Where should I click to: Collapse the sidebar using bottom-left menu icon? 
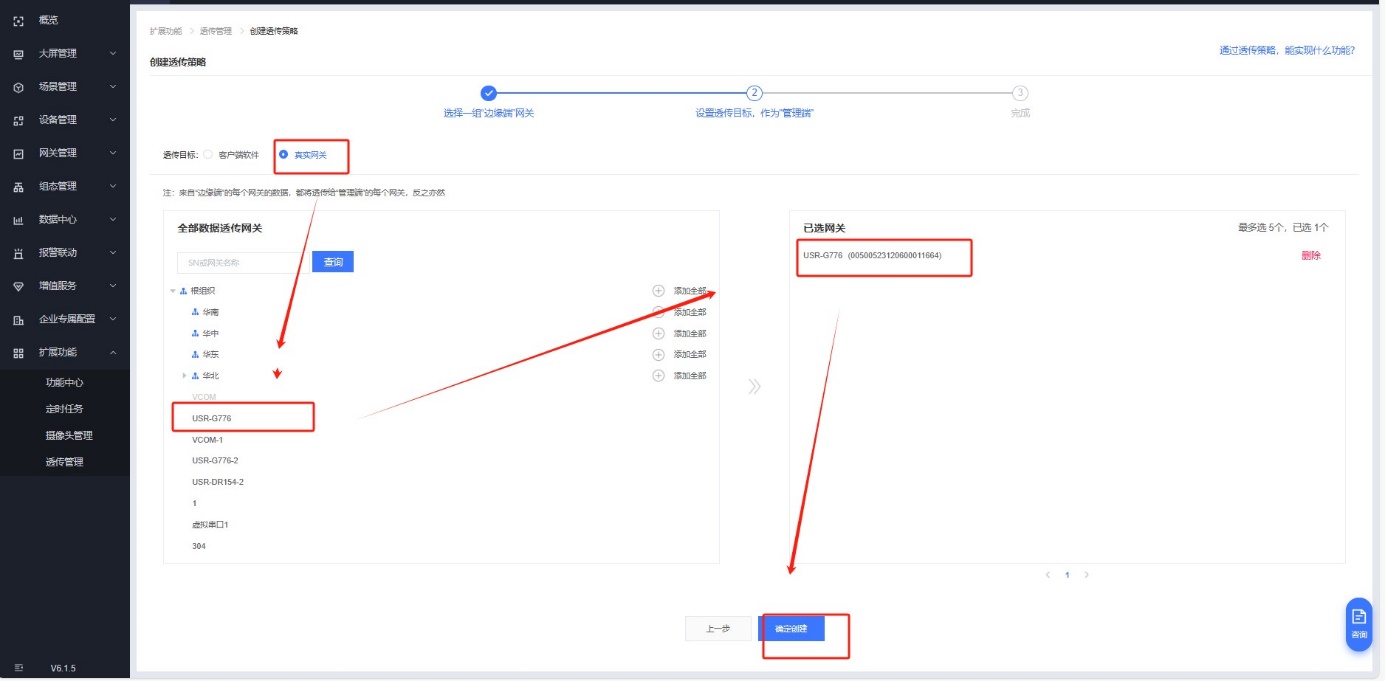(x=18, y=667)
